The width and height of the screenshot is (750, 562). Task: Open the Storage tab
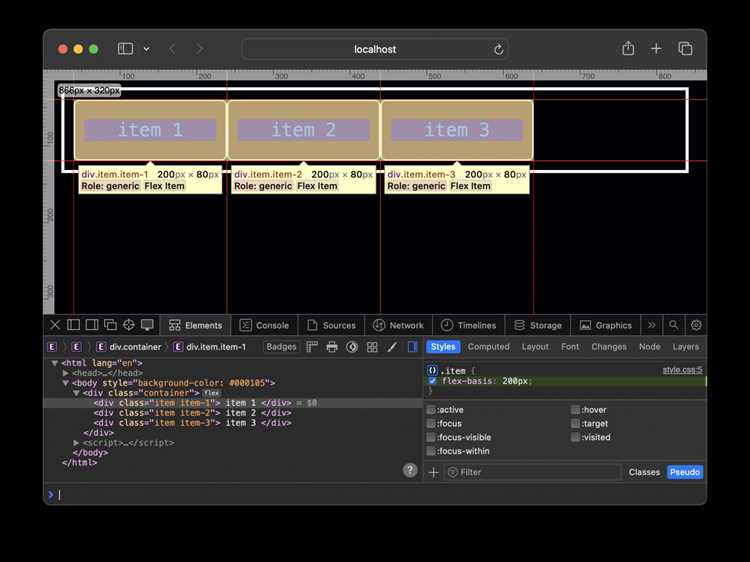click(x=537, y=325)
